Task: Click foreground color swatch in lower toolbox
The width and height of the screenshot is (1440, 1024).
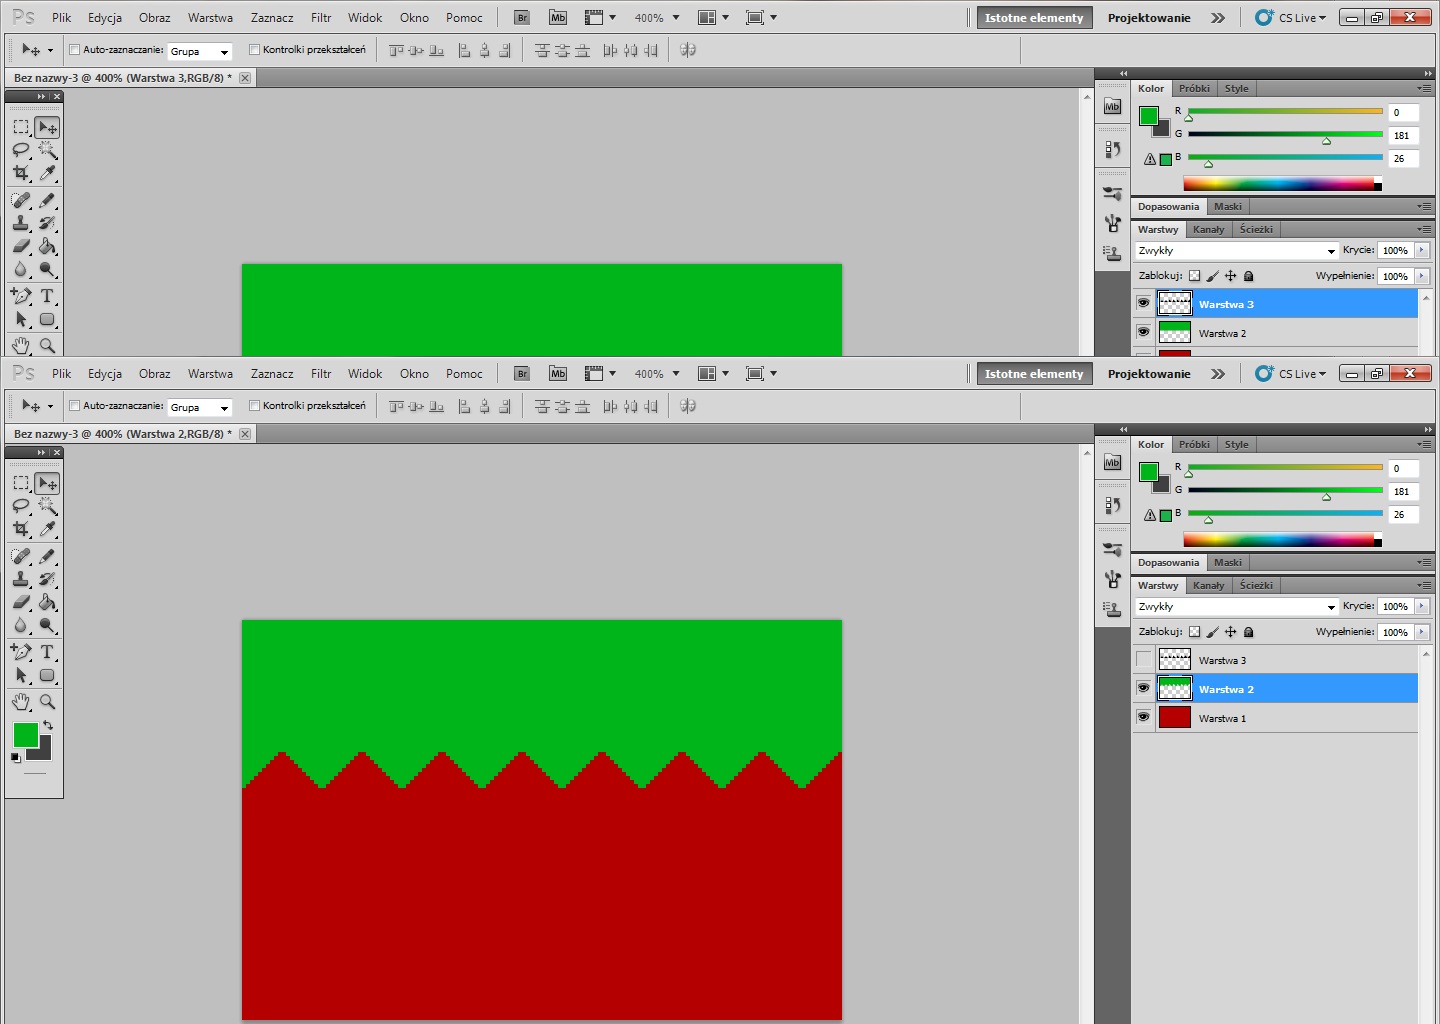Action: 25,735
